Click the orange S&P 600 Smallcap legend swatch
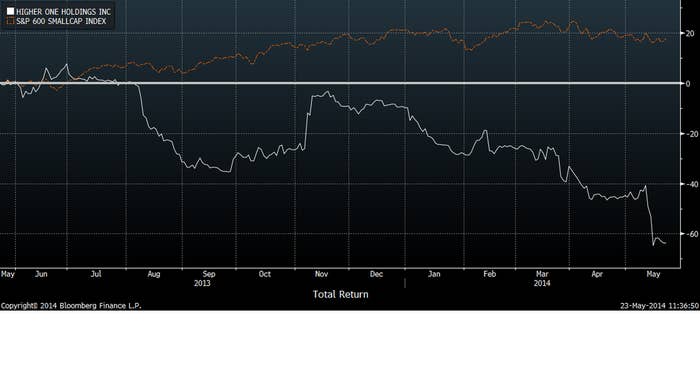 coord(10,21)
